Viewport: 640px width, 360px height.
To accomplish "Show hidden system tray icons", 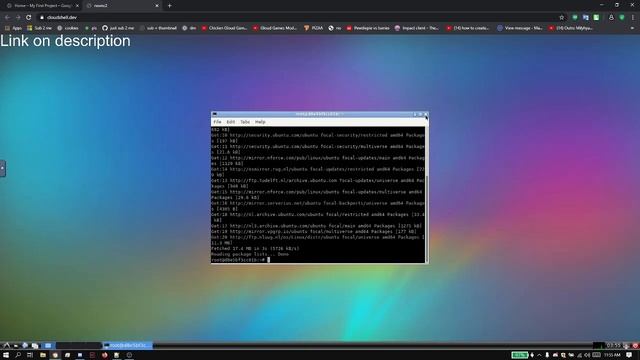I will (x=539, y=355).
